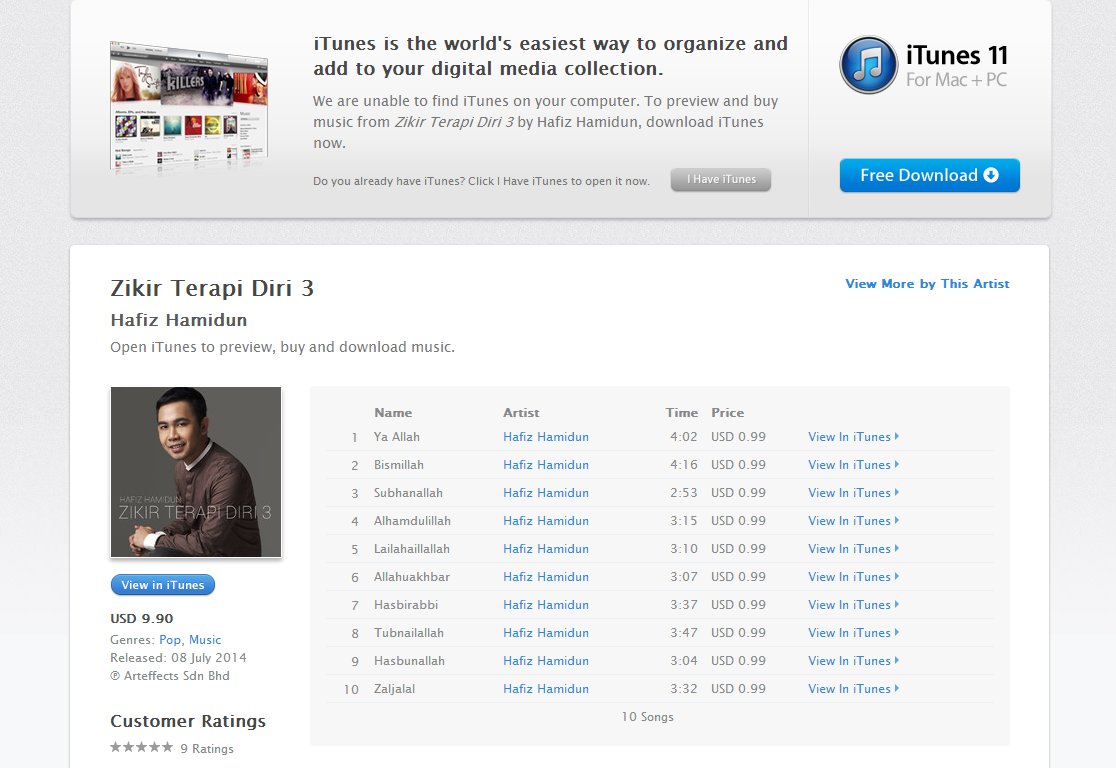Click View In iTunes for Hasbirabbi

853,604
